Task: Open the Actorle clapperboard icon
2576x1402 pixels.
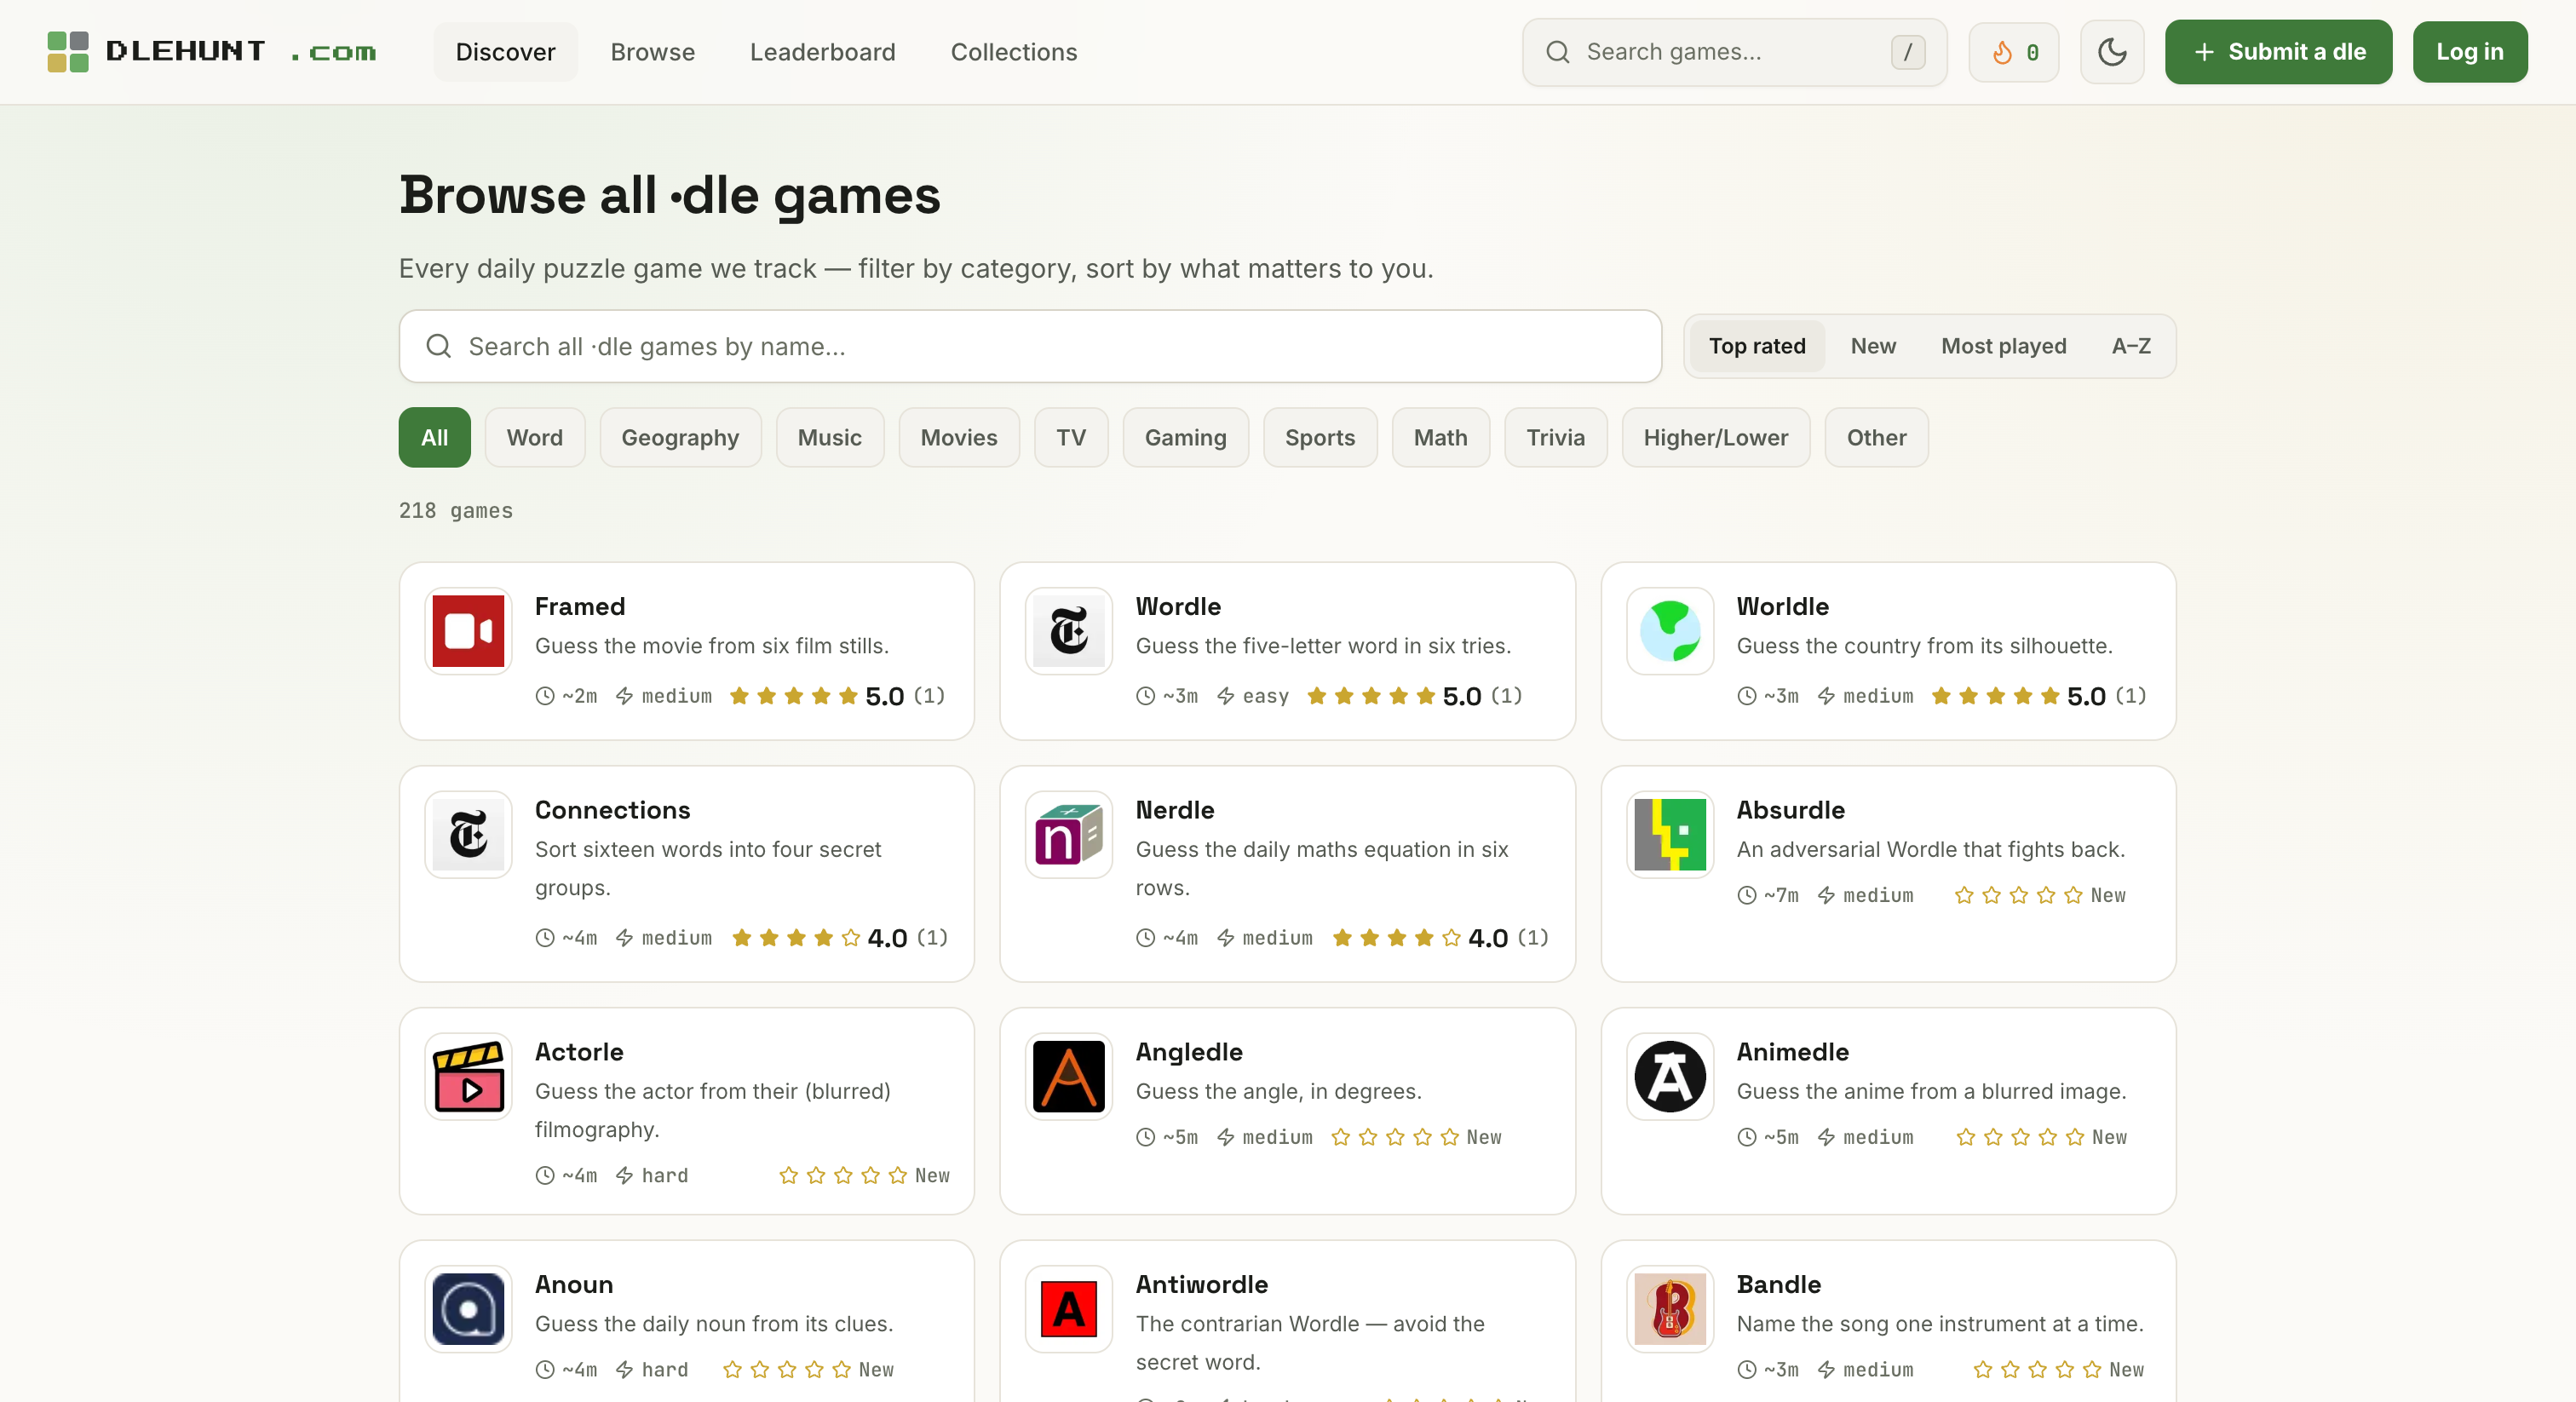Action: (x=468, y=1076)
